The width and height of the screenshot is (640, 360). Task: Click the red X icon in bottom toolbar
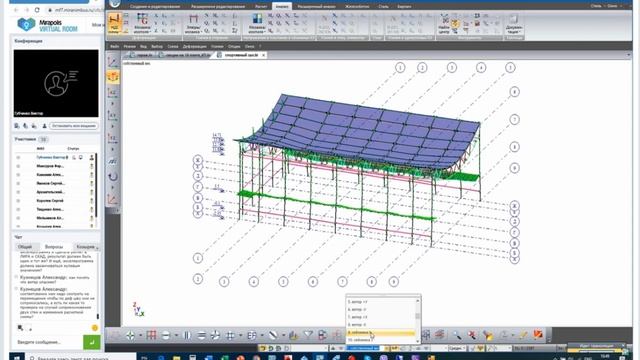tap(472, 336)
